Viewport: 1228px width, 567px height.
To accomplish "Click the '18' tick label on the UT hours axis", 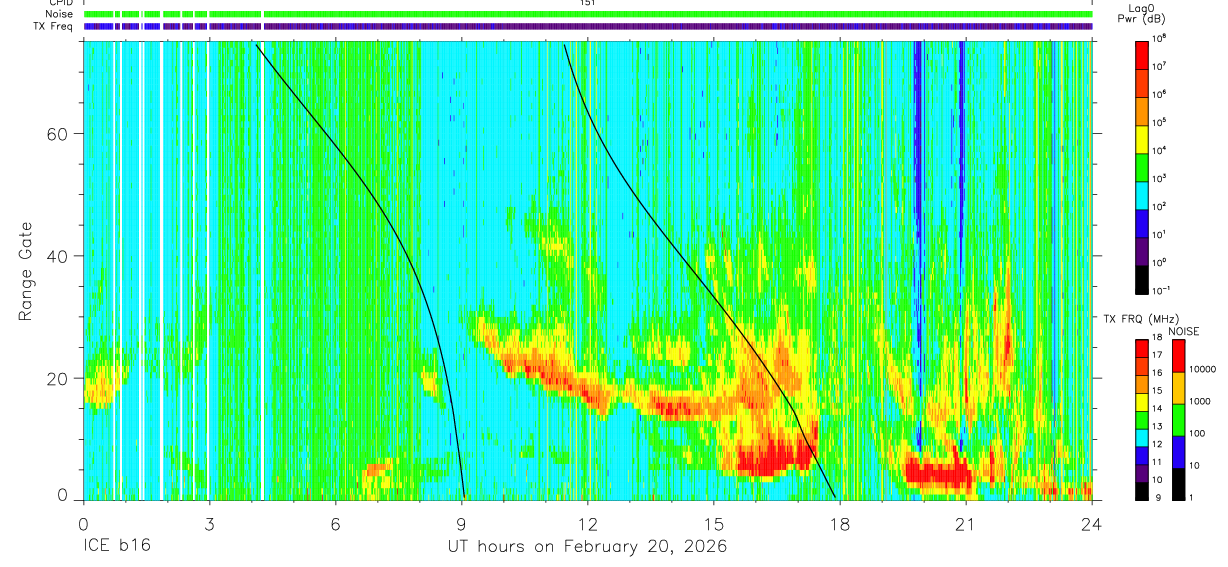I will (x=840, y=523).
